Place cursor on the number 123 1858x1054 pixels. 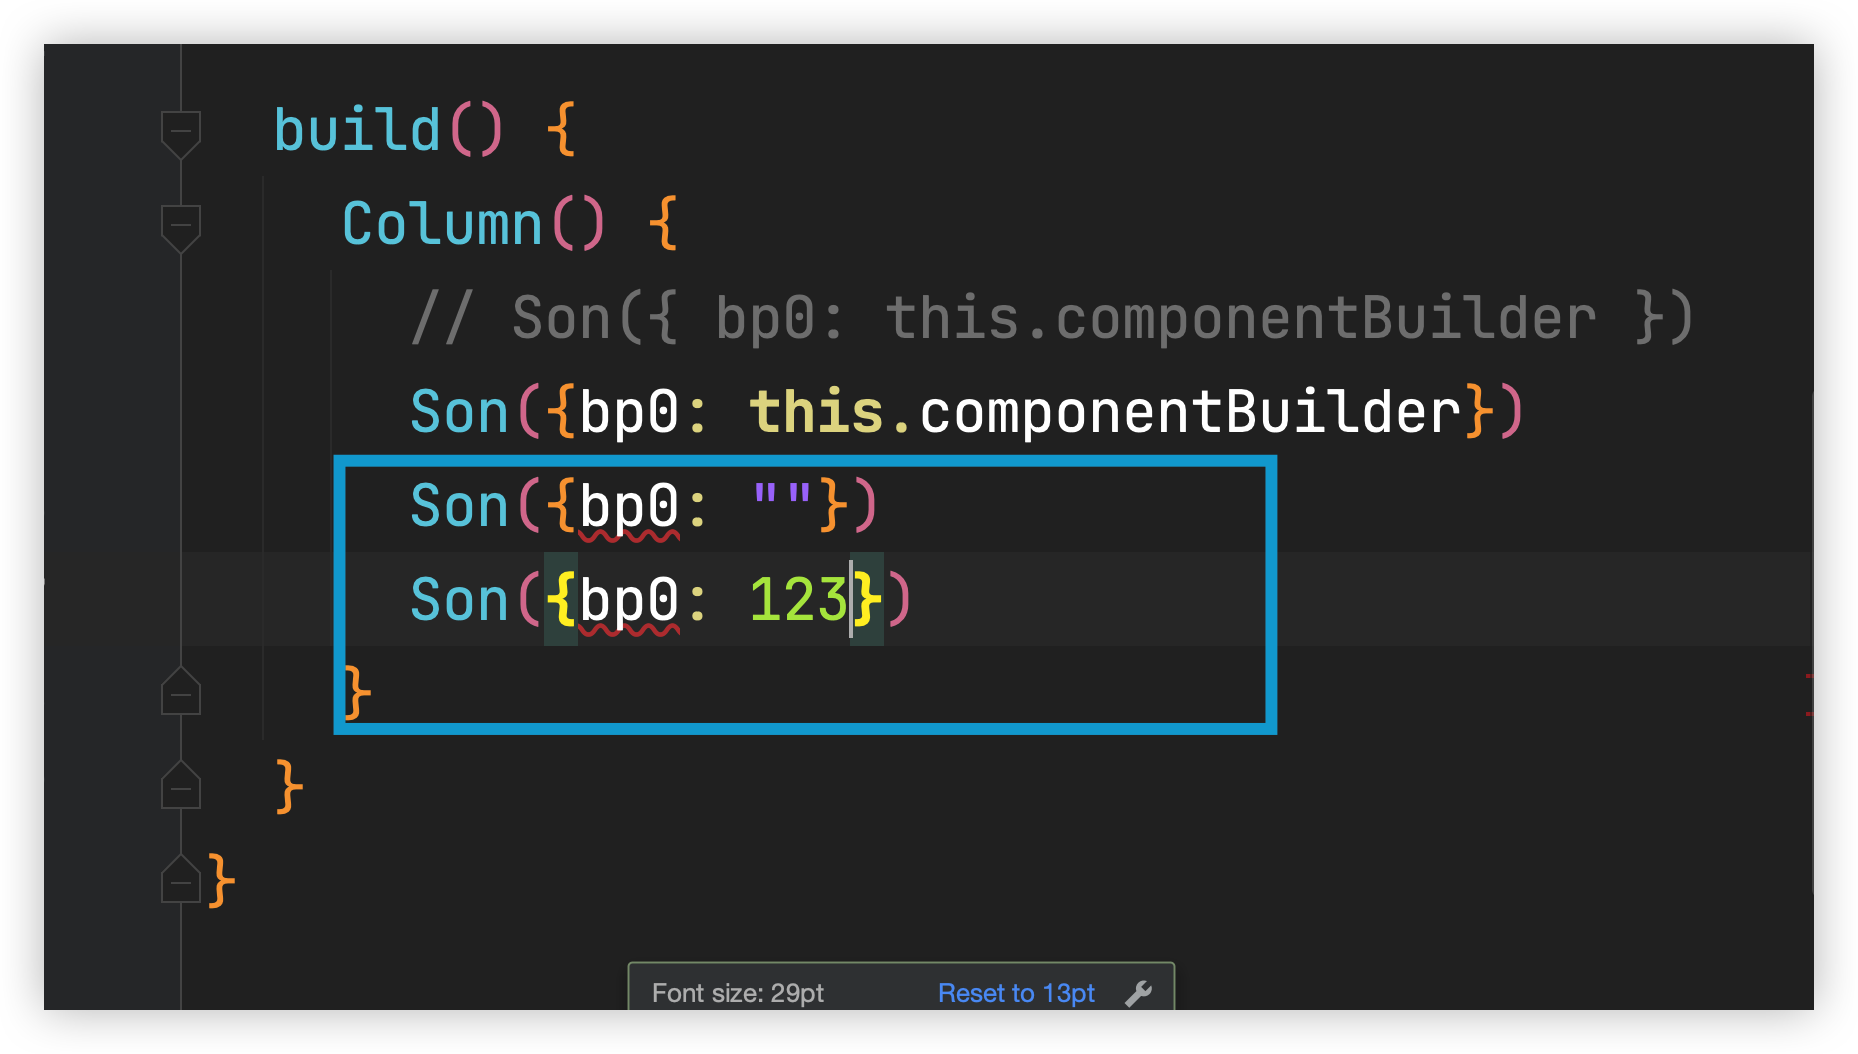[x=798, y=600]
